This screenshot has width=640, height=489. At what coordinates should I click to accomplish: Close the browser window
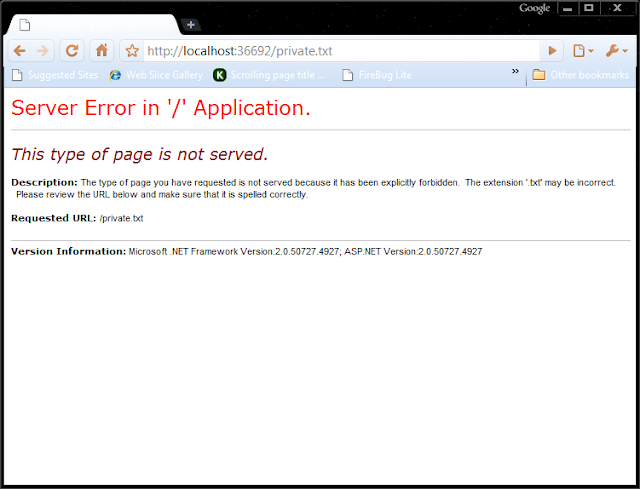[x=617, y=8]
